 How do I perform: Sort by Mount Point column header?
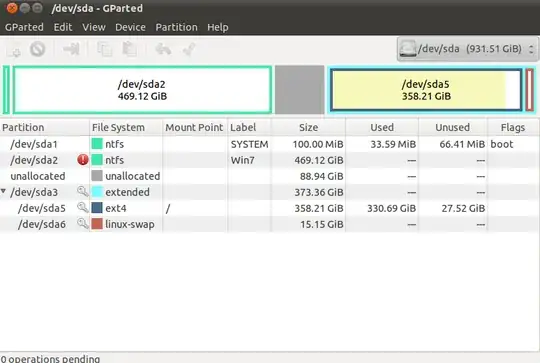194,127
